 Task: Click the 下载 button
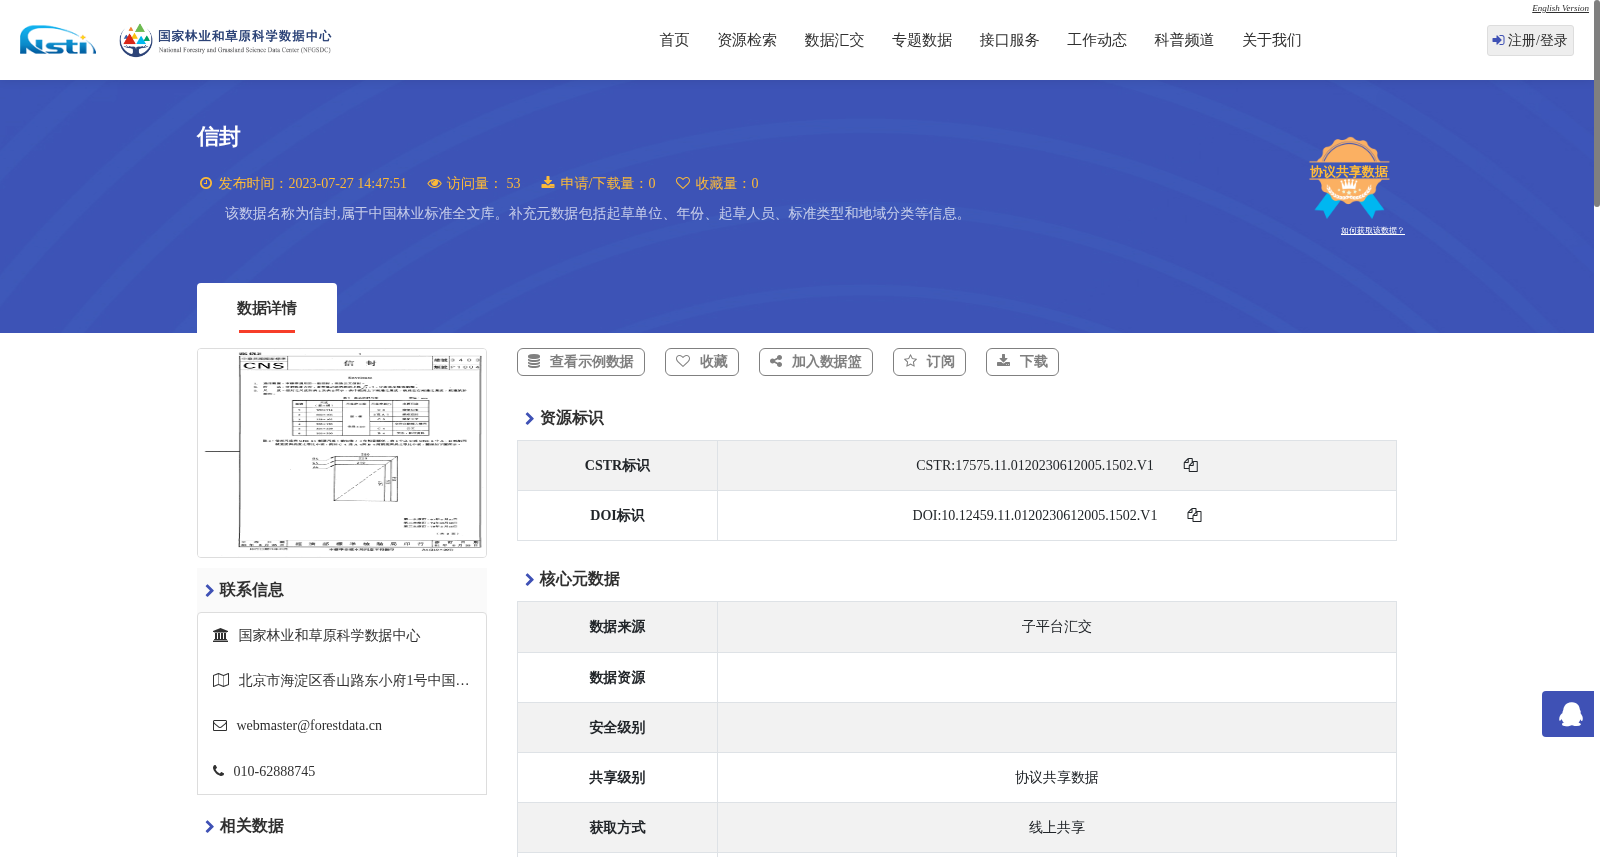[x=1022, y=362]
